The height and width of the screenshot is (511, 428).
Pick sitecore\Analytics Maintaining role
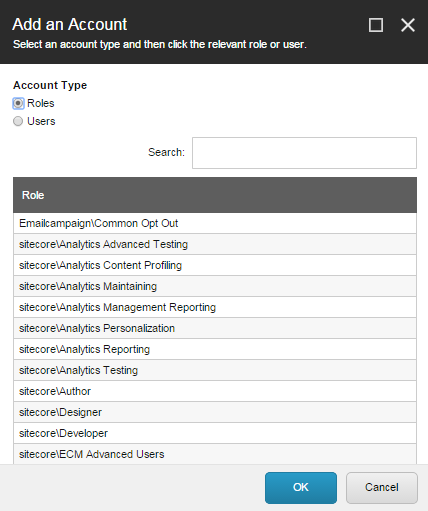tap(215, 286)
